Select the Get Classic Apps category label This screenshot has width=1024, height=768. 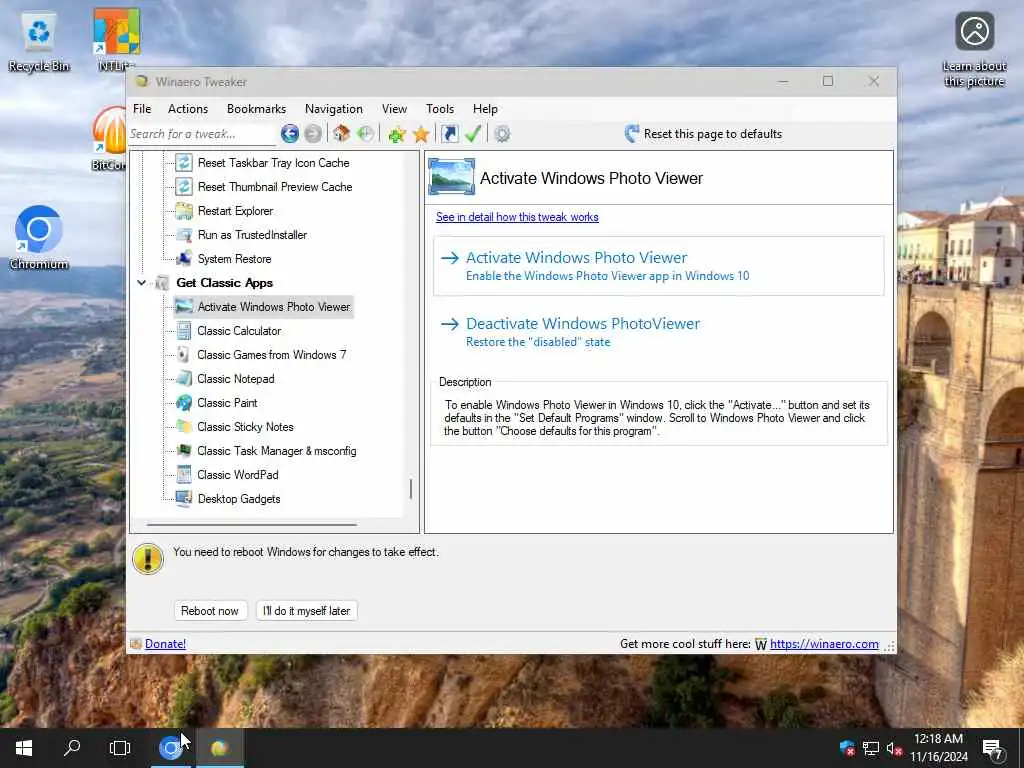coord(225,283)
